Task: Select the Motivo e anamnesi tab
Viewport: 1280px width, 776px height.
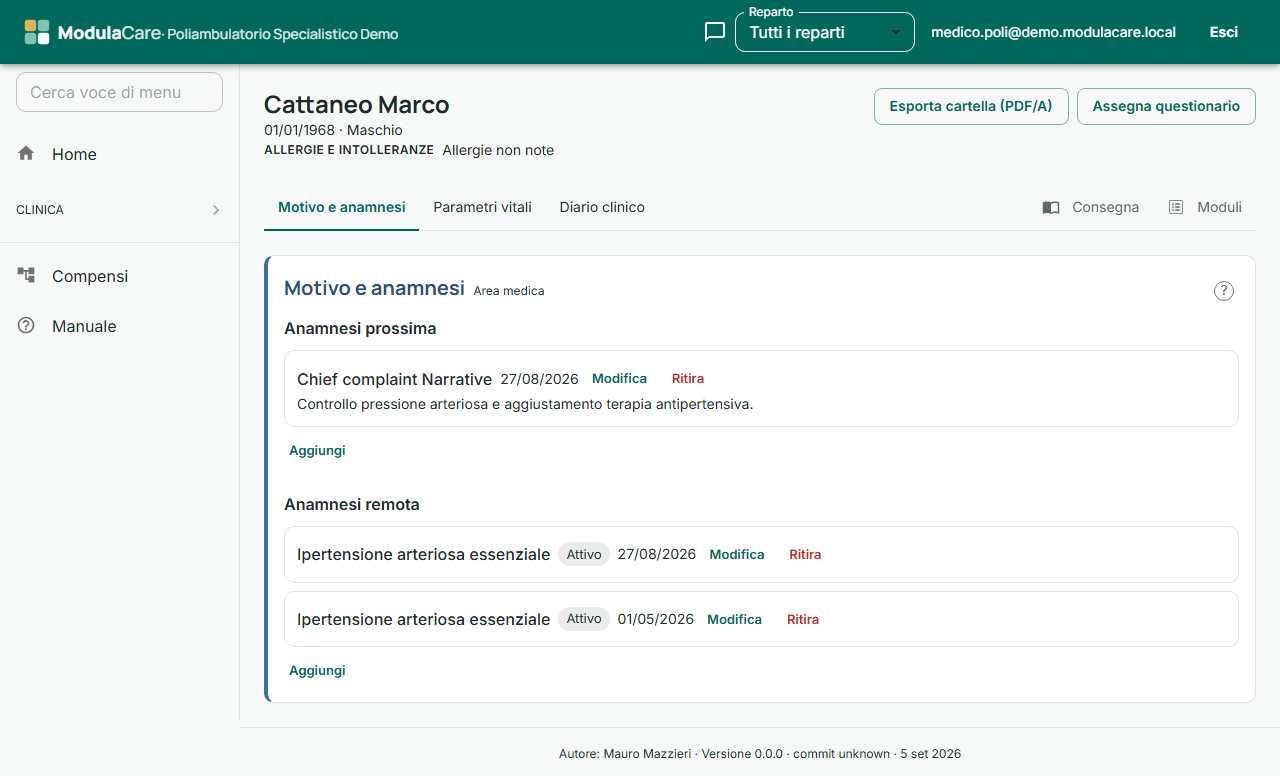Action: (x=342, y=207)
